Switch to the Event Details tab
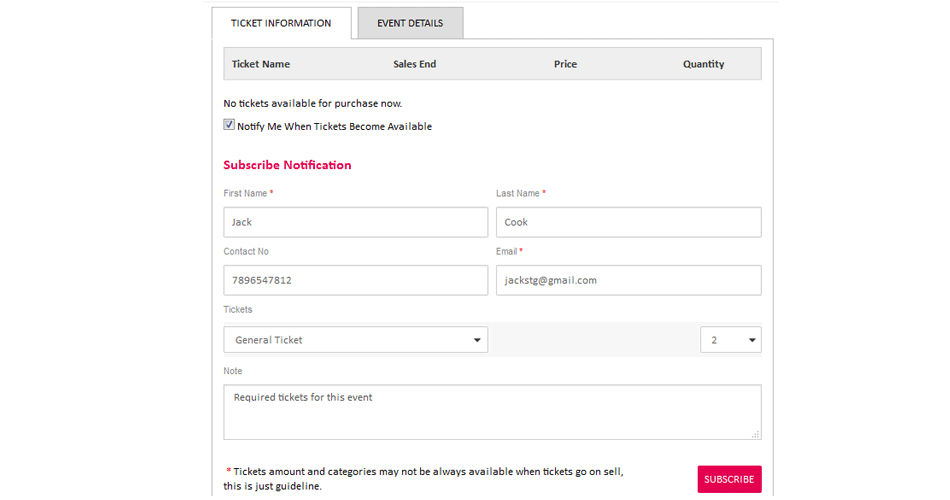950x500 pixels. [410, 23]
